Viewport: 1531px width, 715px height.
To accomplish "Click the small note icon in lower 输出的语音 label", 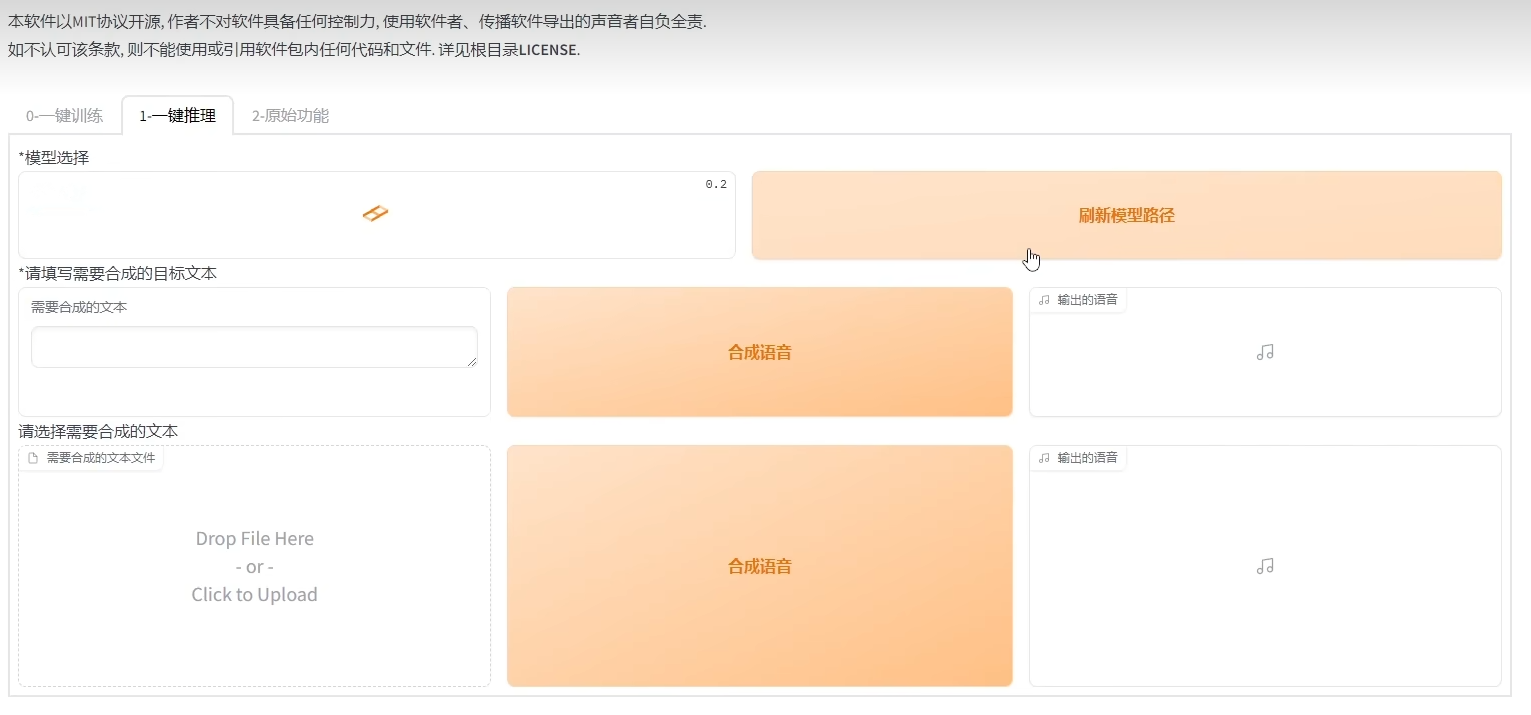I will click(x=1044, y=458).
